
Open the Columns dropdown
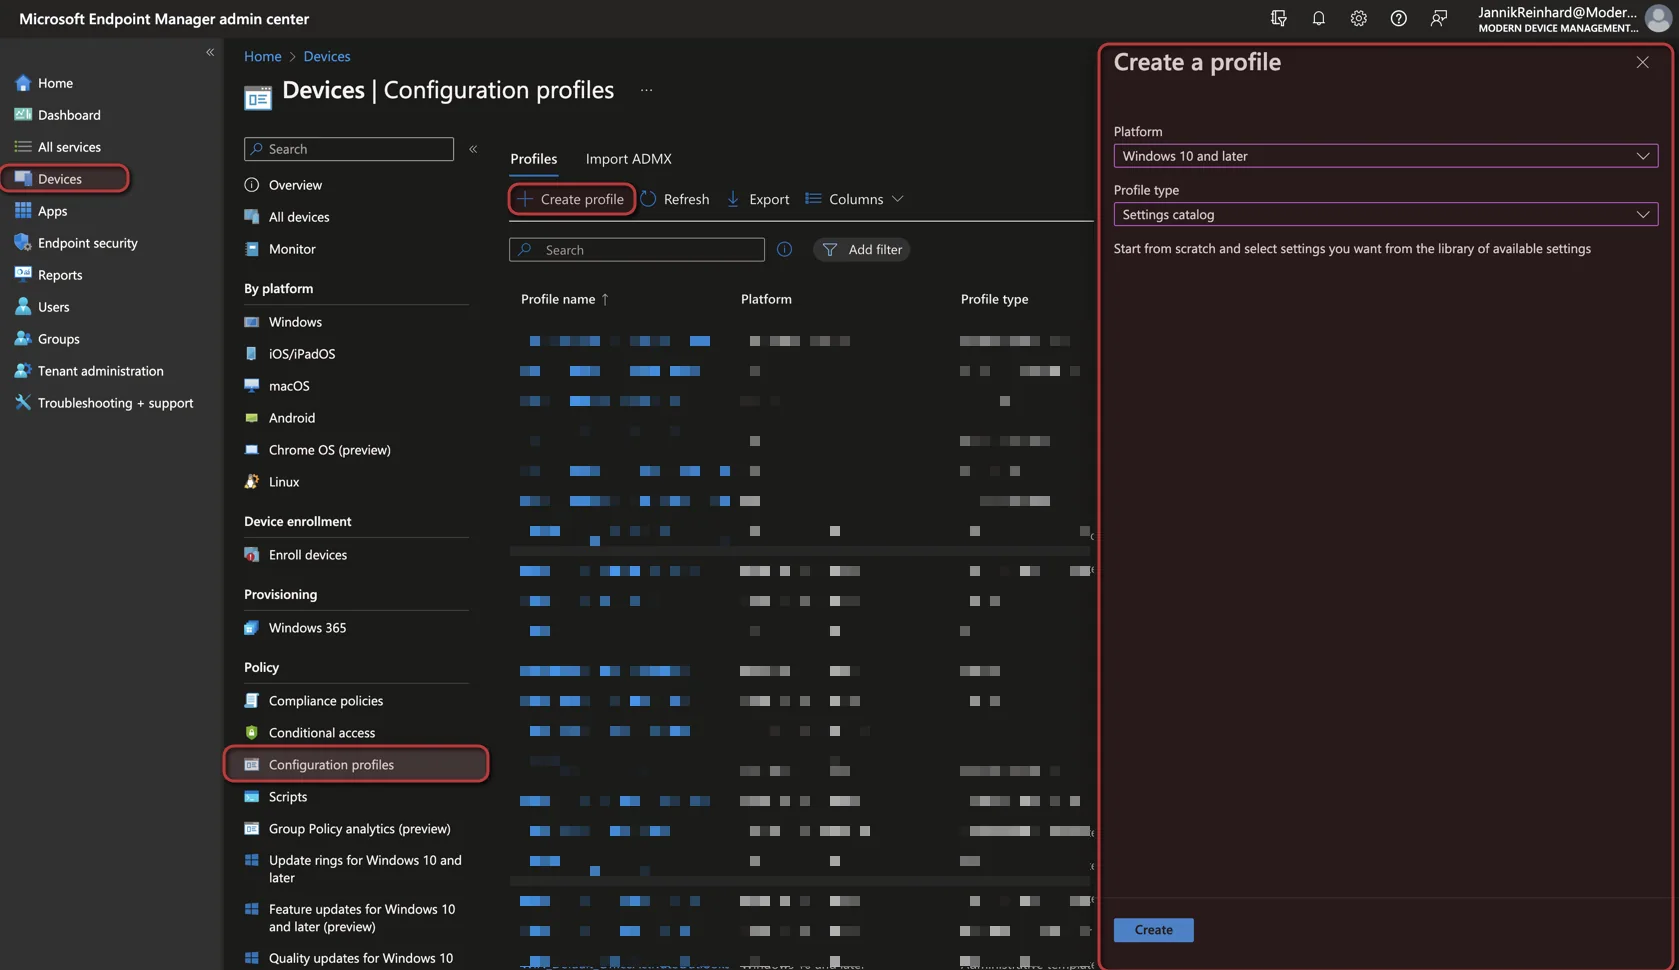(855, 199)
